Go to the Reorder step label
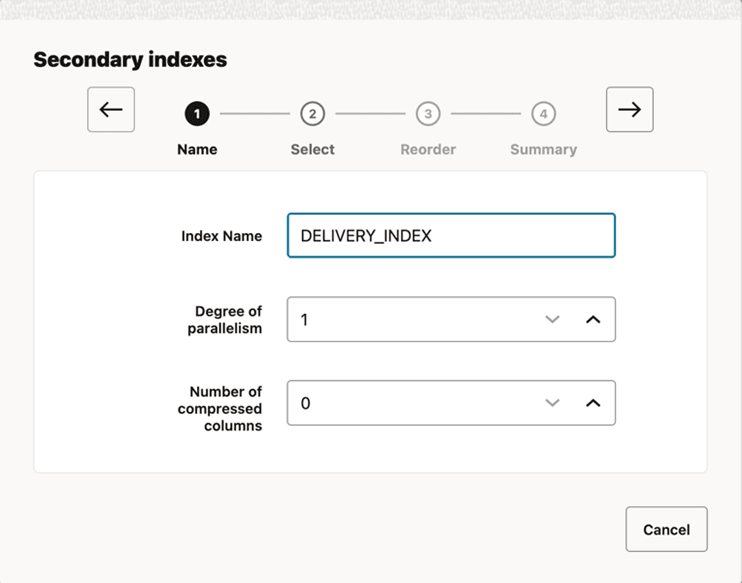The image size is (742, 583). [428, 149]
